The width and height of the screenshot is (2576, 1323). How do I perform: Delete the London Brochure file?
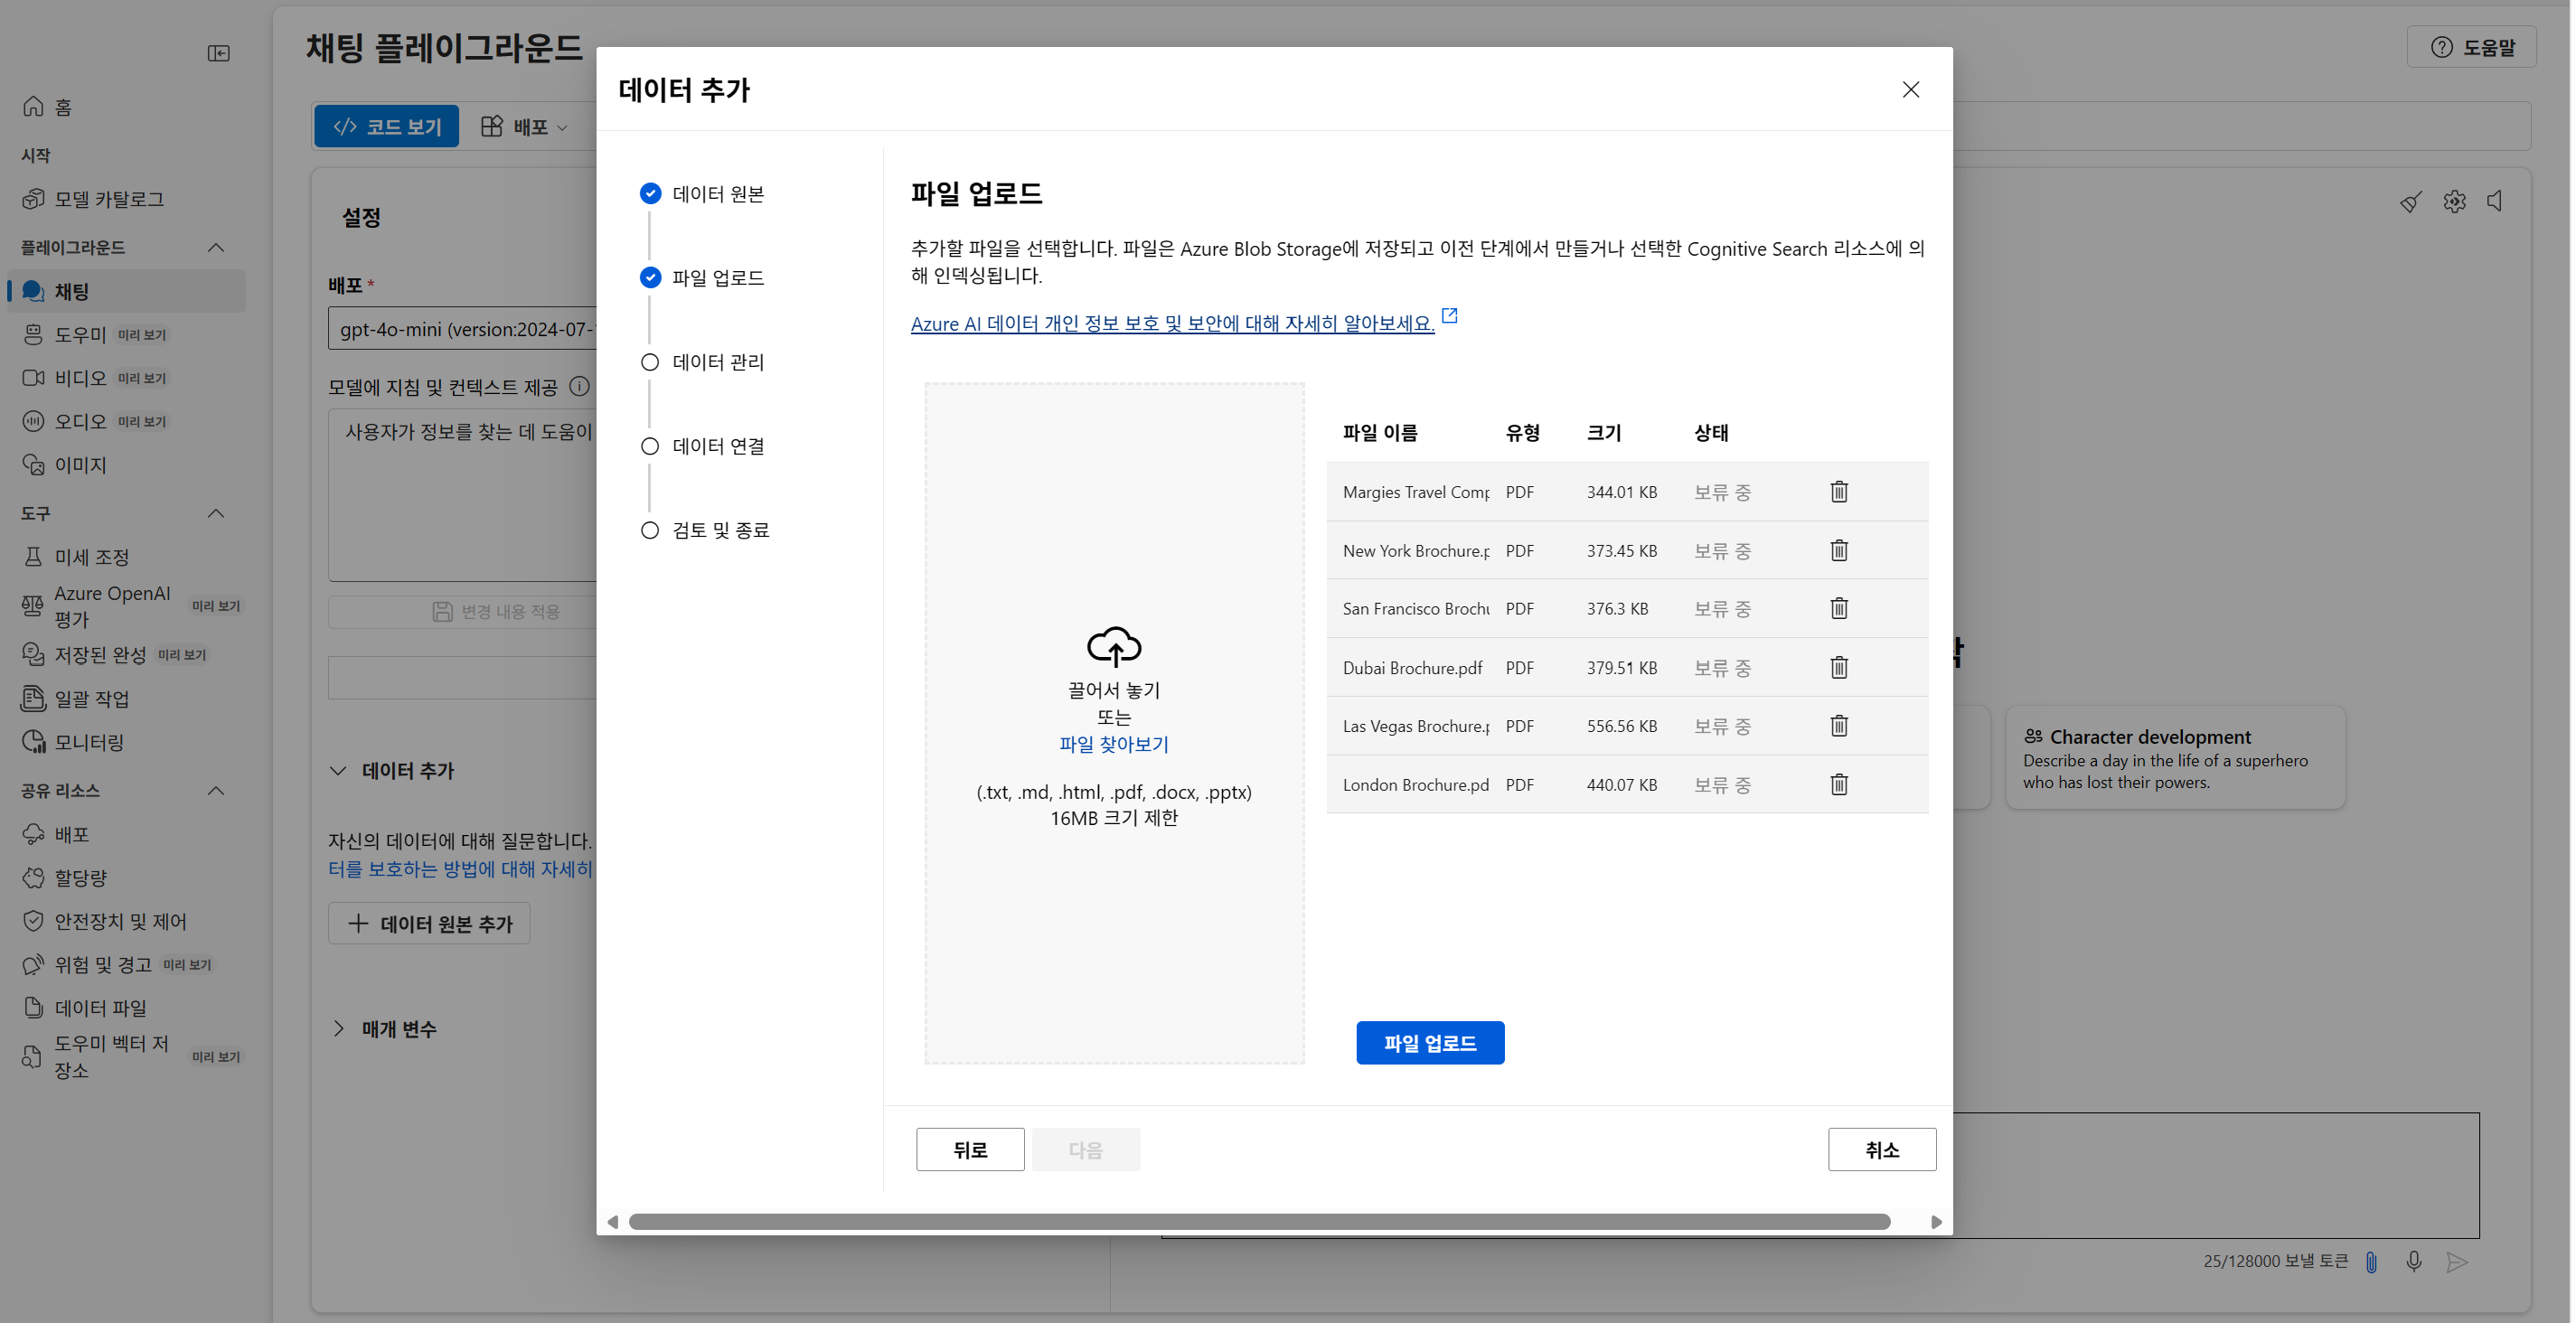(1839, 784)
